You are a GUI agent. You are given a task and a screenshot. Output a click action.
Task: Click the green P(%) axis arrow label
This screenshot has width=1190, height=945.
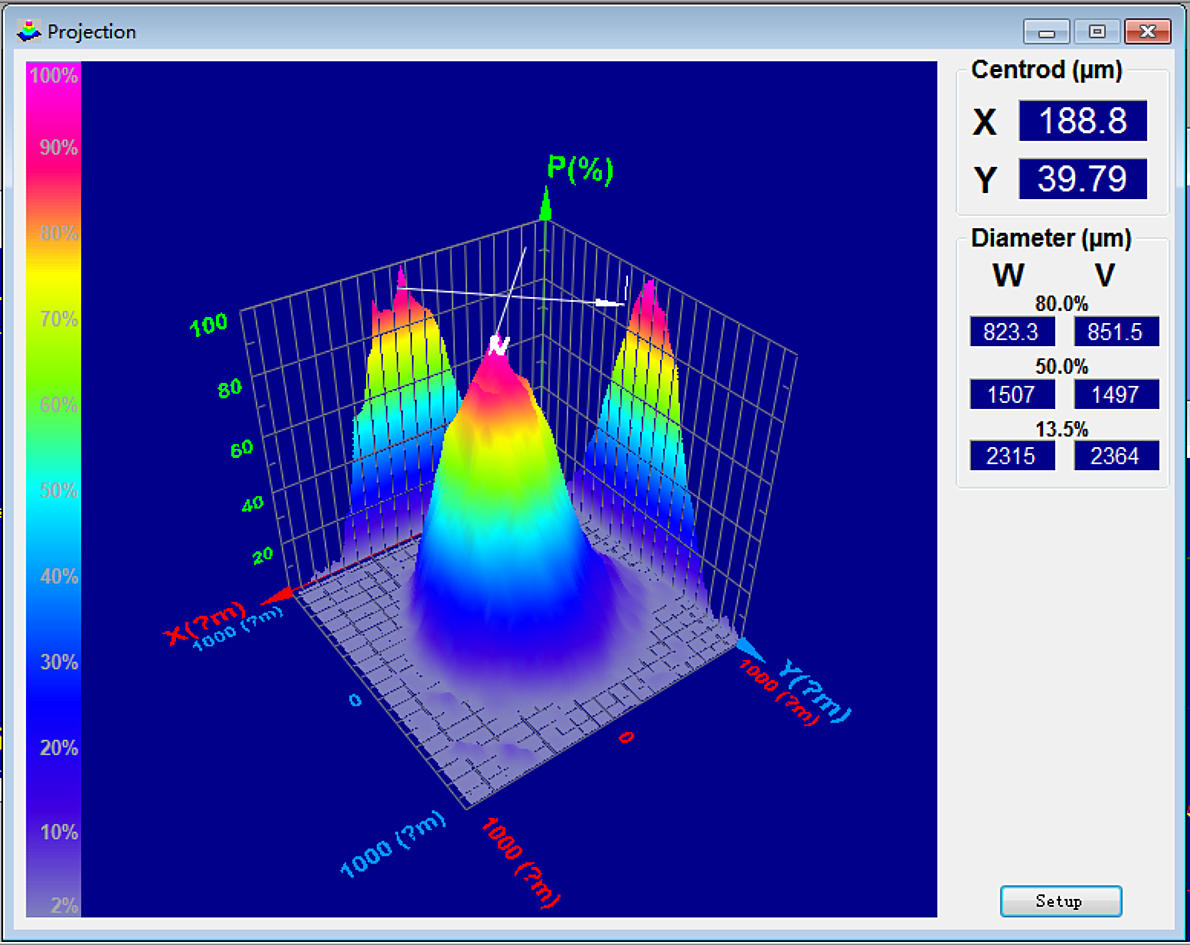[x=578, y=169]
